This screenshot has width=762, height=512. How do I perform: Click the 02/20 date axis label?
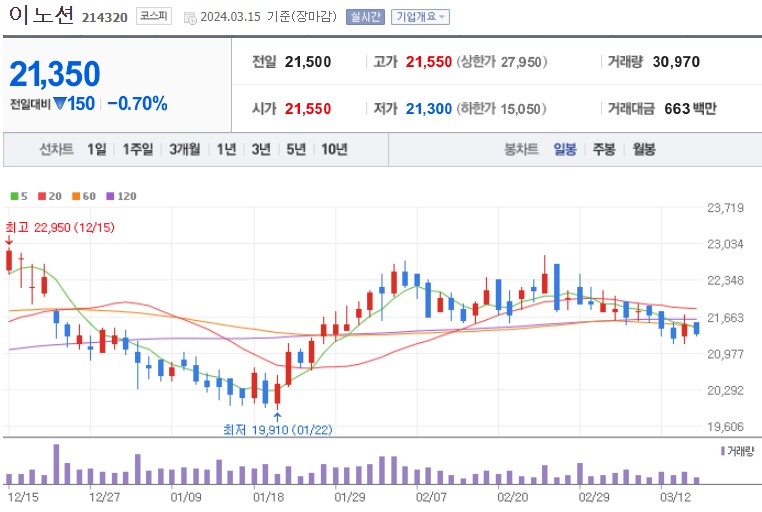coord(513,497)
